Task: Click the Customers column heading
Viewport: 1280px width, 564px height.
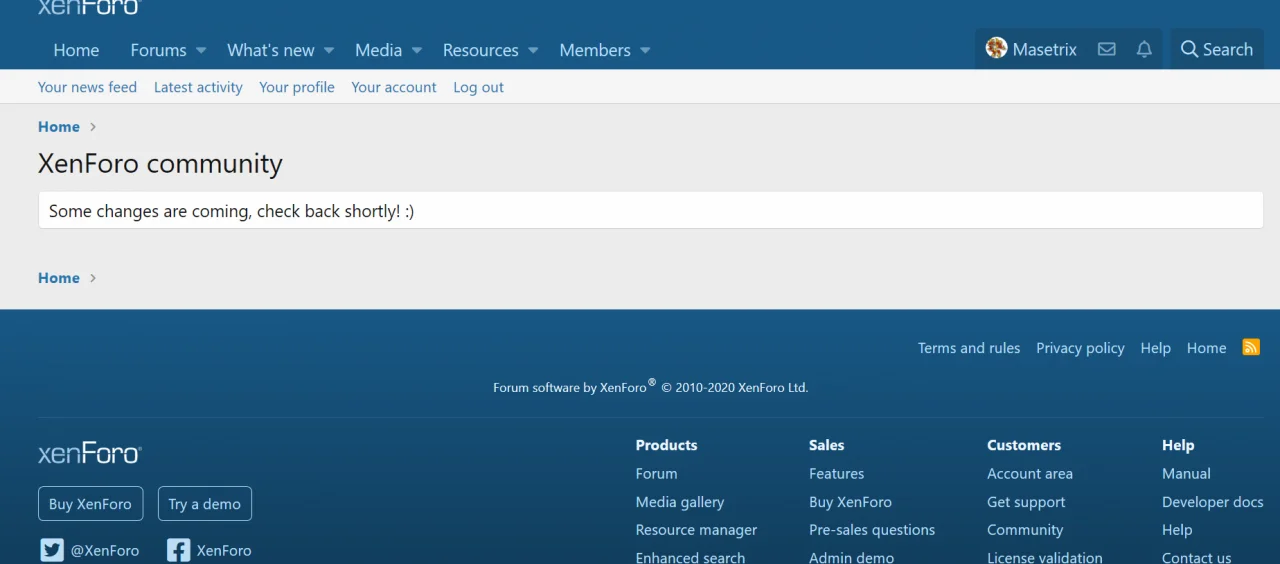Action: point(1024,445)
